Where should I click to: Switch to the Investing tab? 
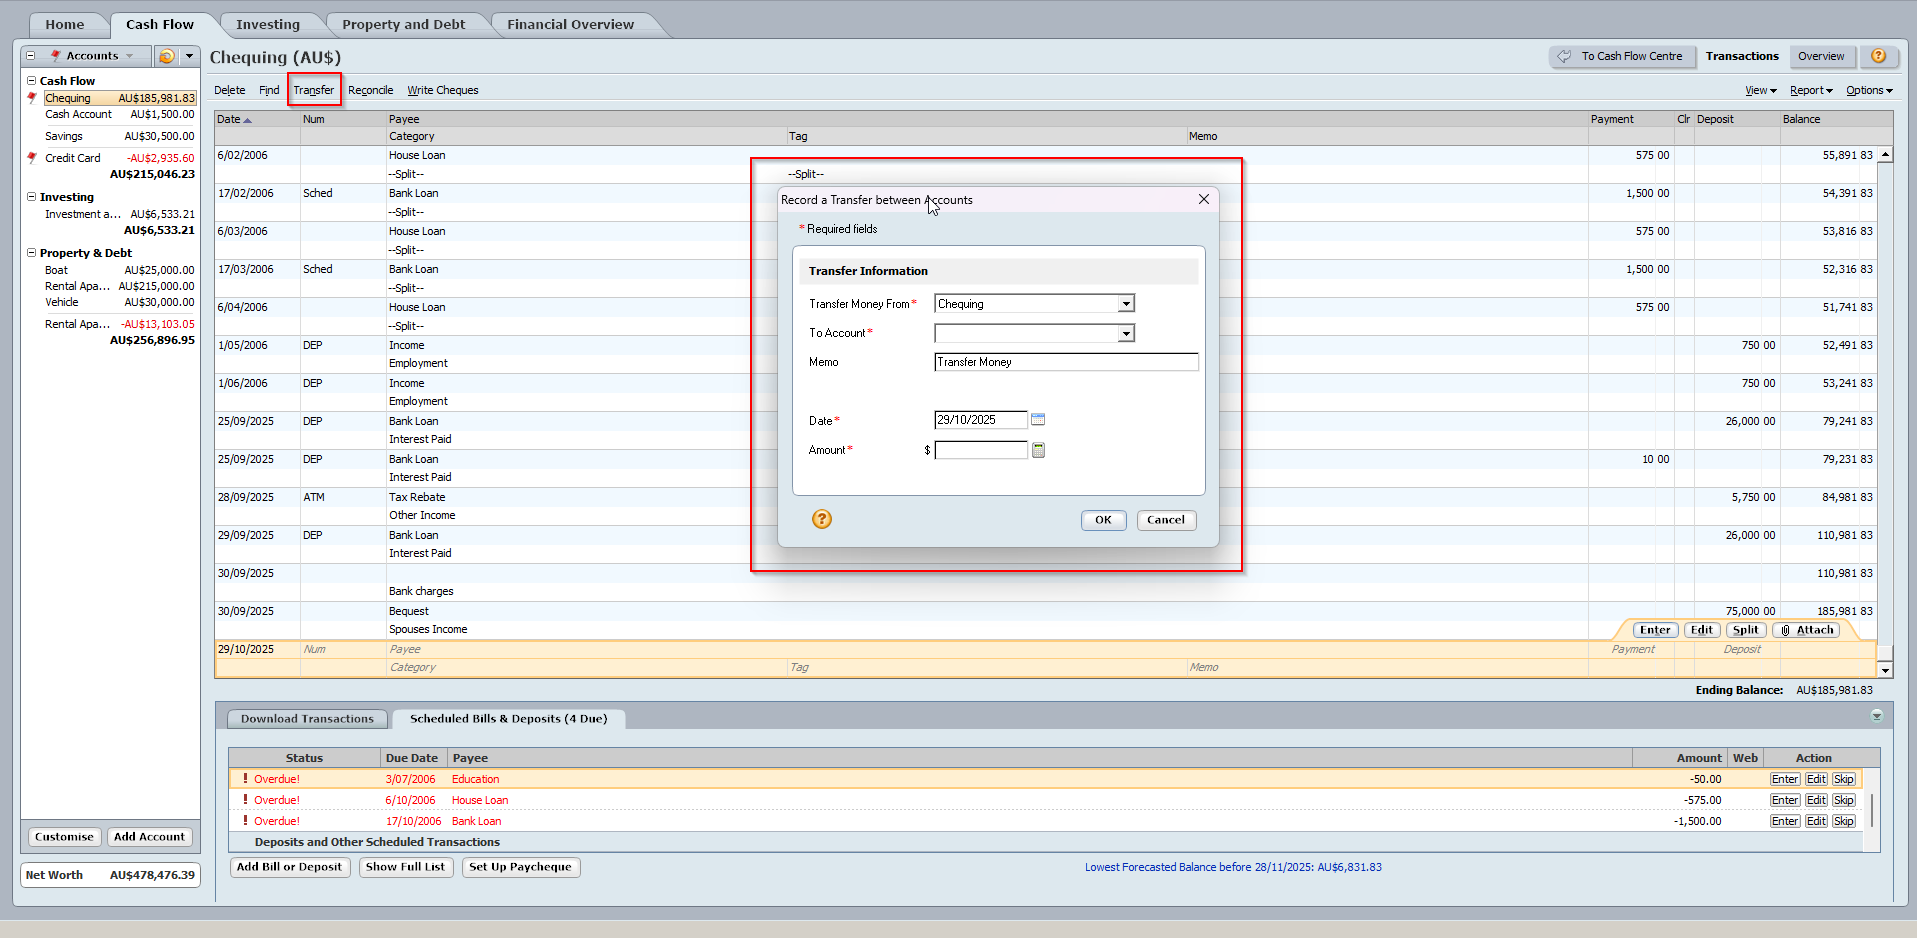click(268, 25)
